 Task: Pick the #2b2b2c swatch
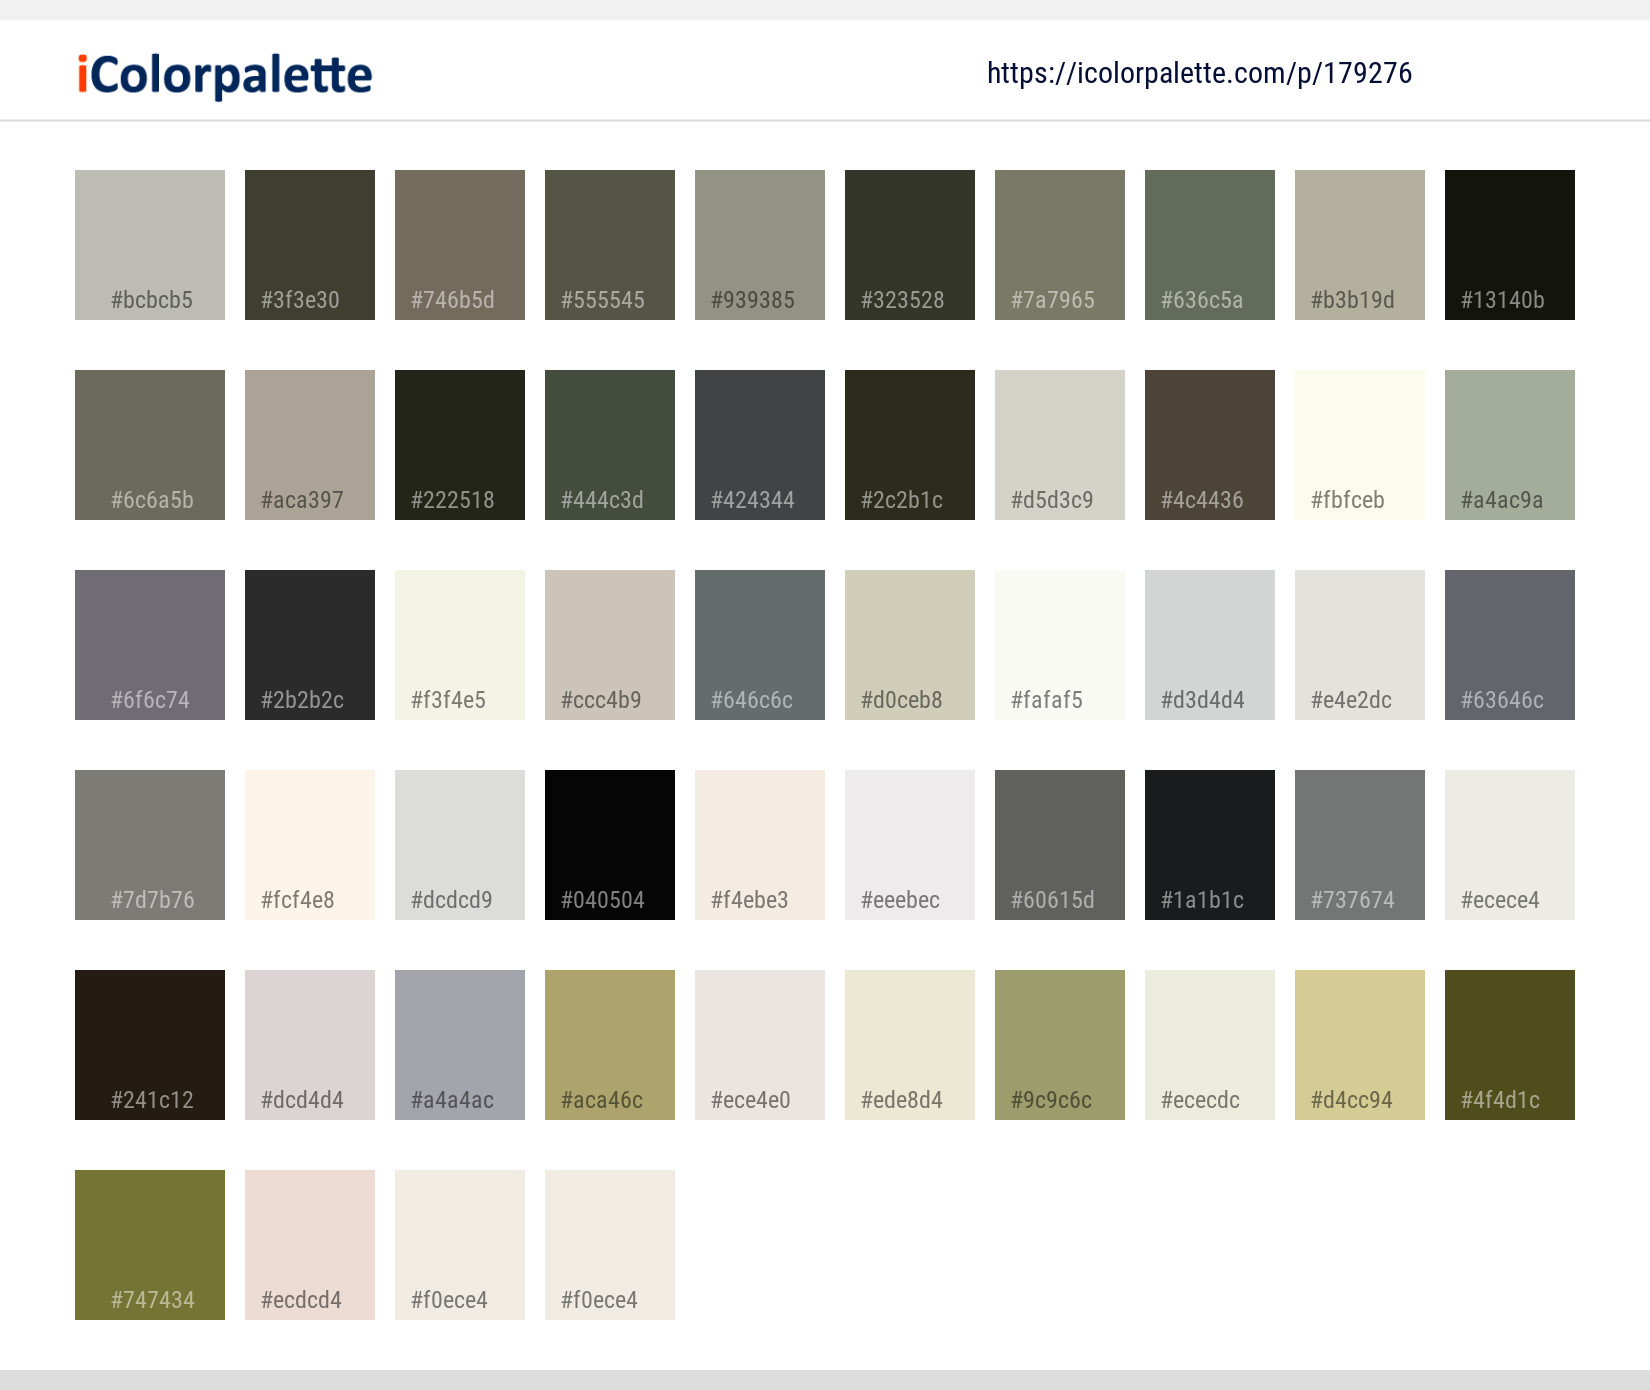point(310,645)
